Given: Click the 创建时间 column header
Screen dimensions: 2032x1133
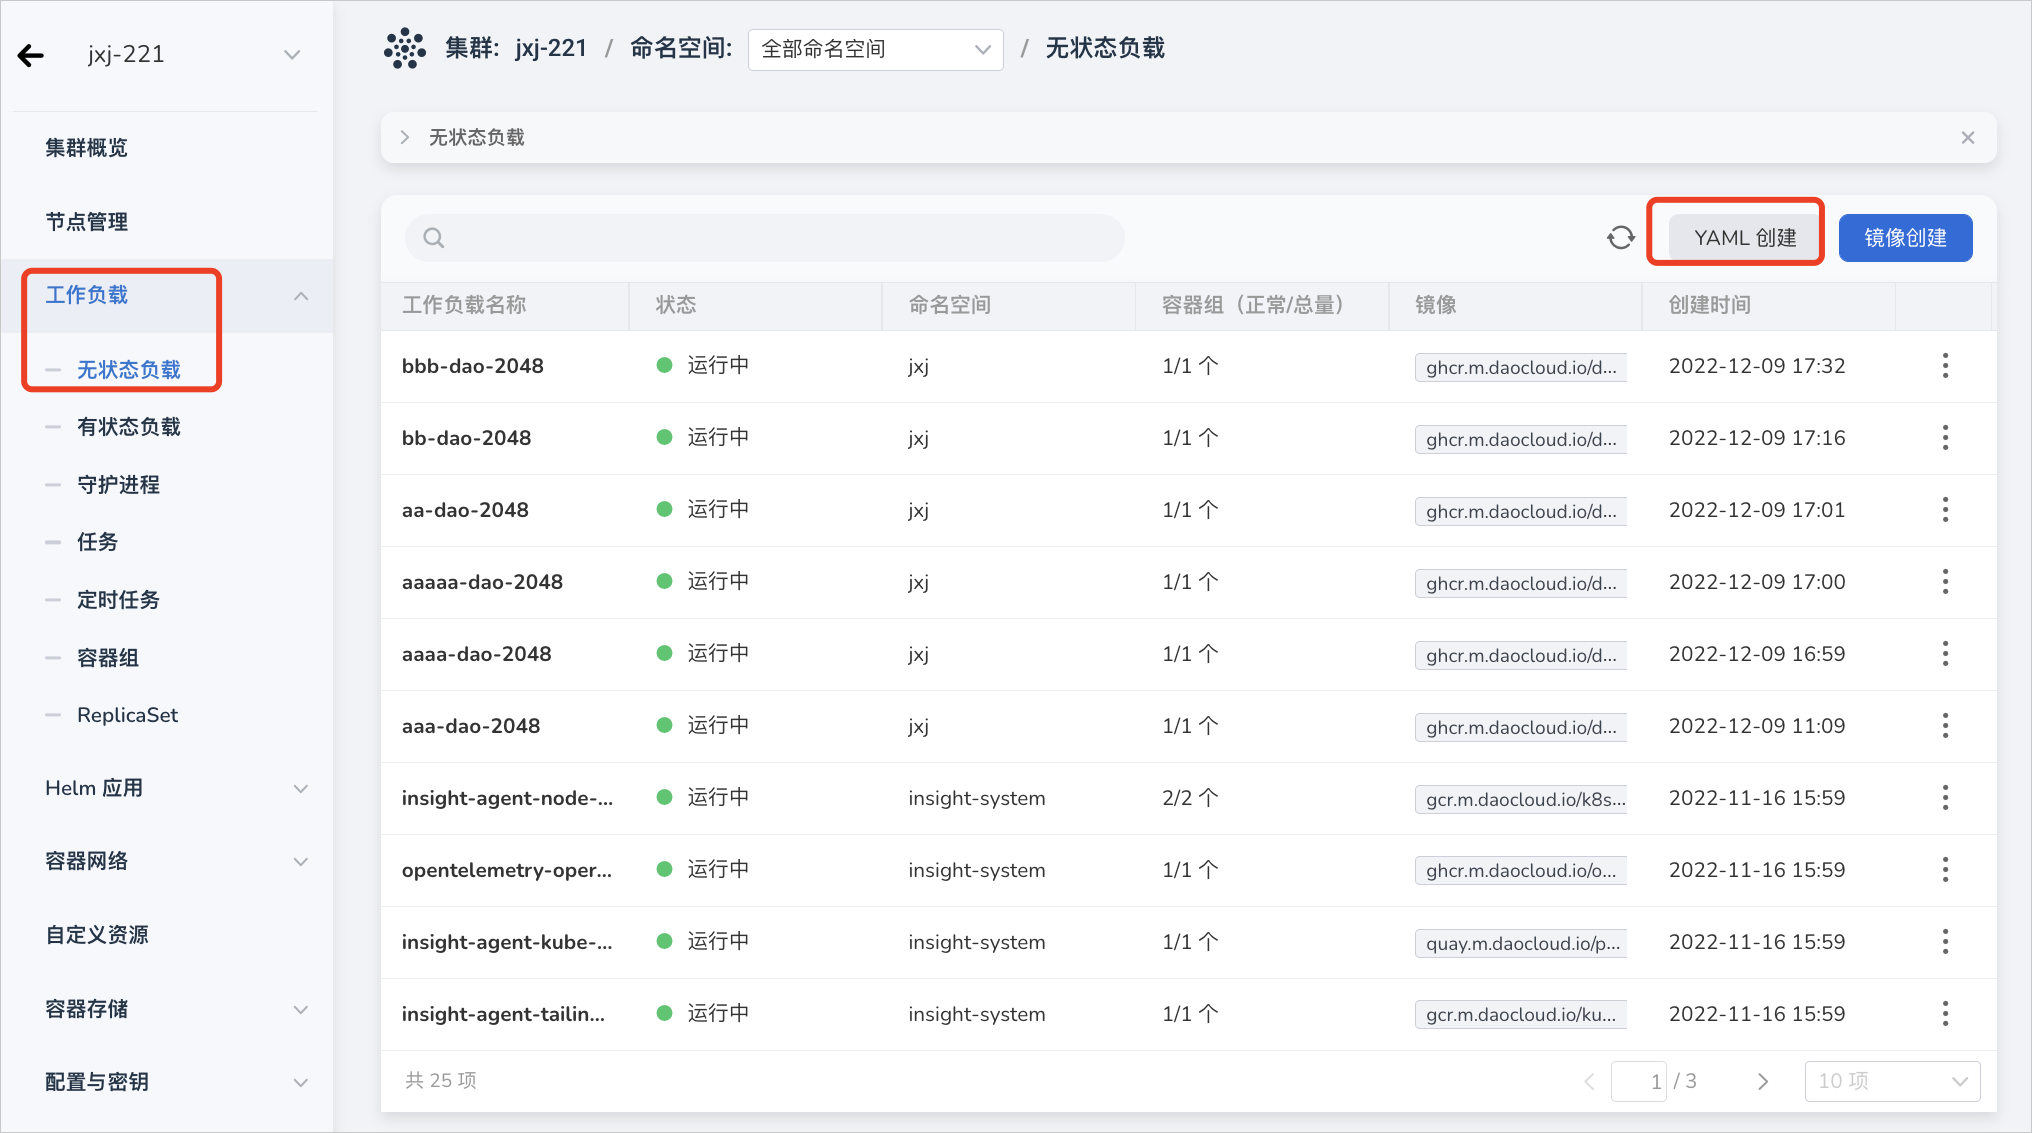Looking at the screenshot, I should pos(1710,305).
